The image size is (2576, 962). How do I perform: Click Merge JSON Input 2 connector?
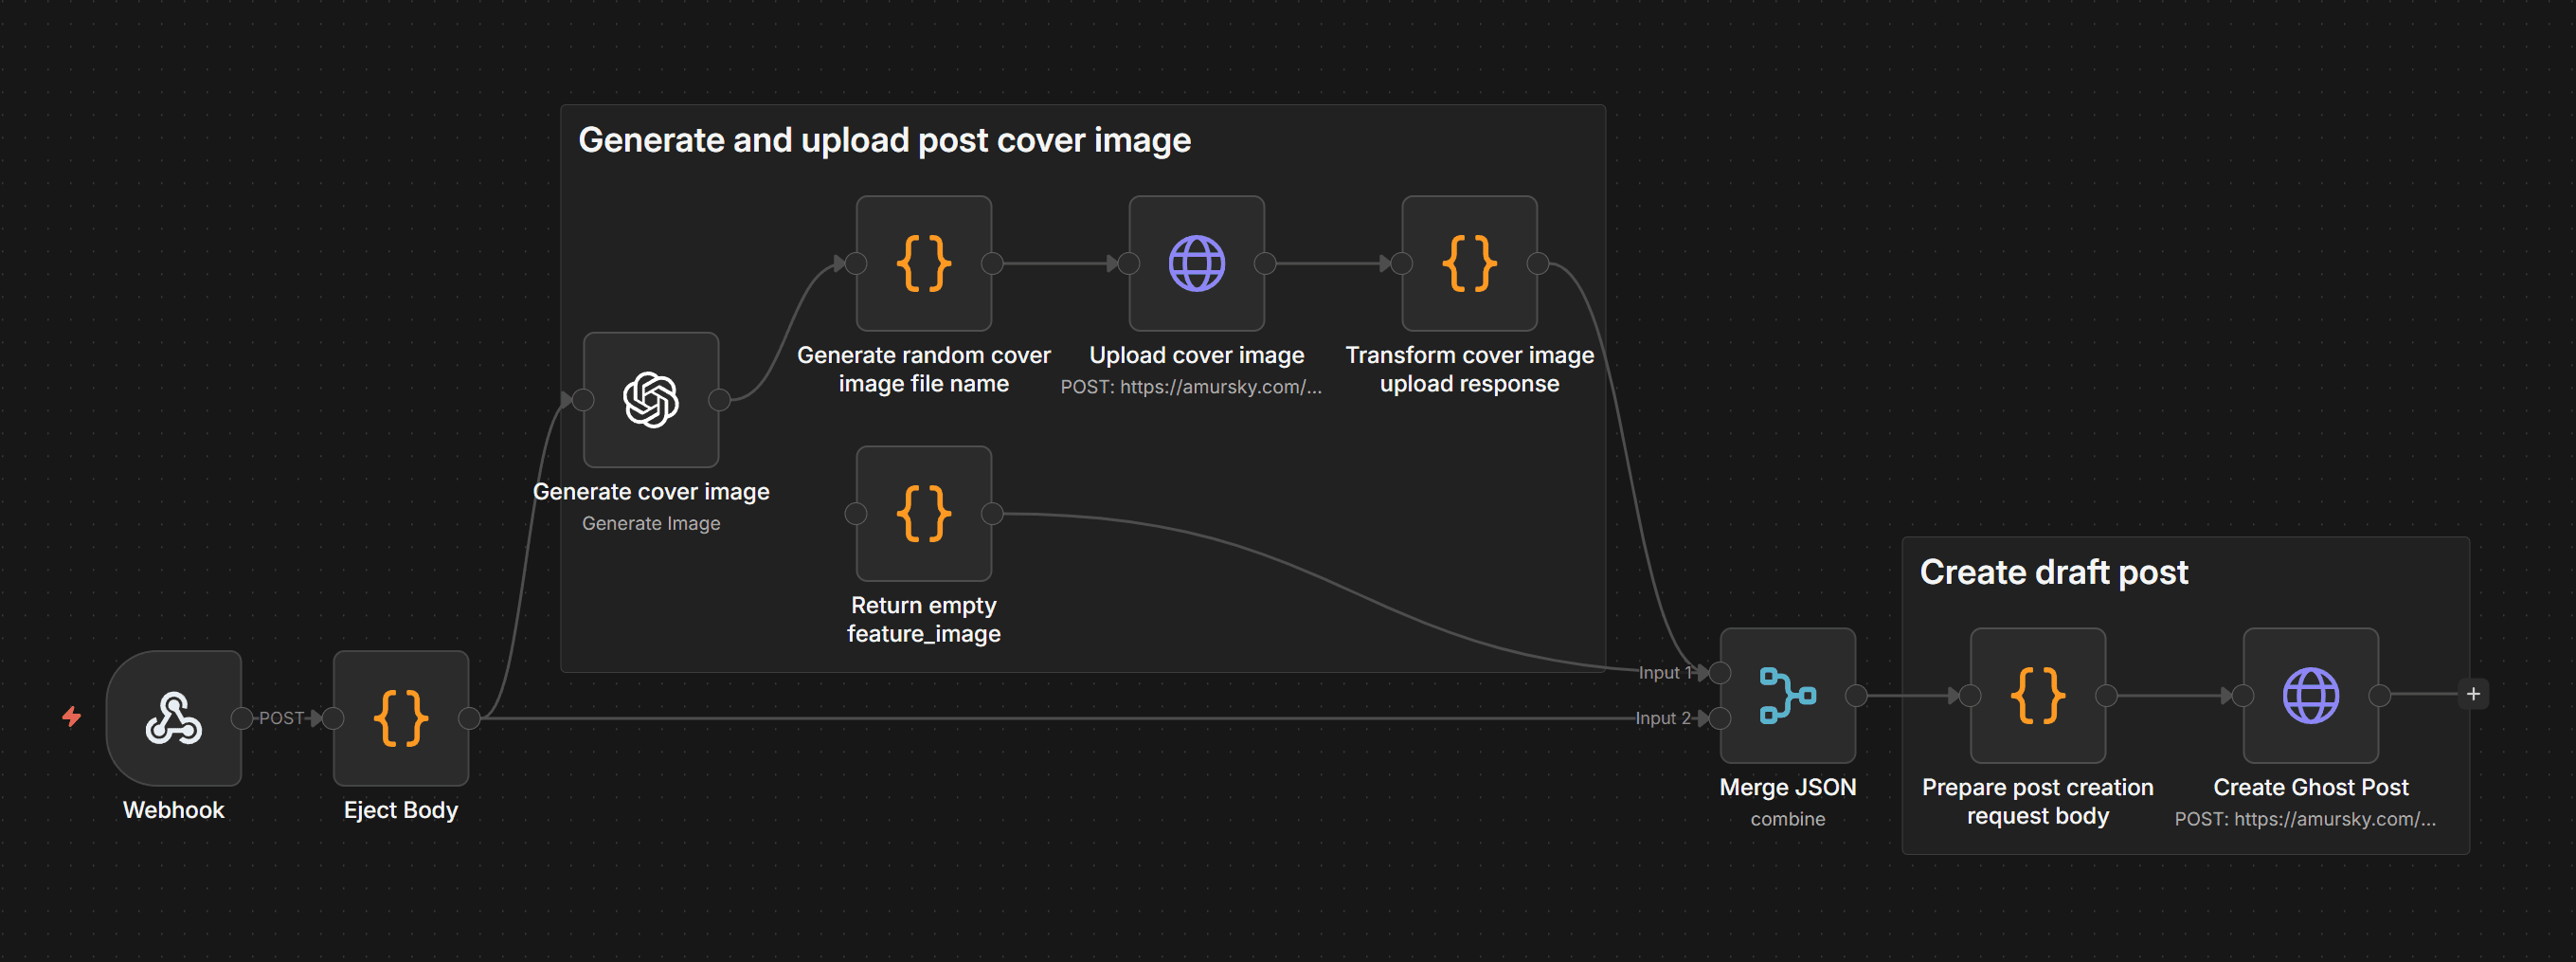click(x=1720, y=718)
